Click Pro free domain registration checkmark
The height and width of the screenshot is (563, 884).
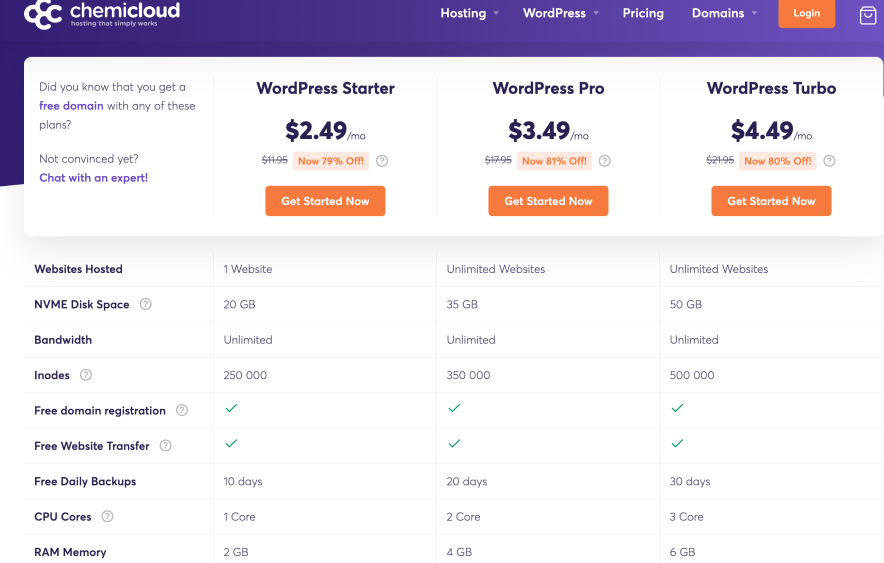[454, 407]
